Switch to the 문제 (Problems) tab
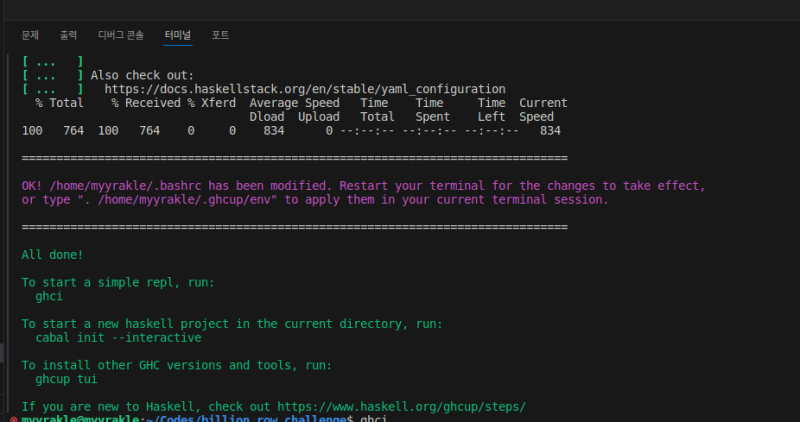Screen dimensions: 800x422 click(30, 35)
